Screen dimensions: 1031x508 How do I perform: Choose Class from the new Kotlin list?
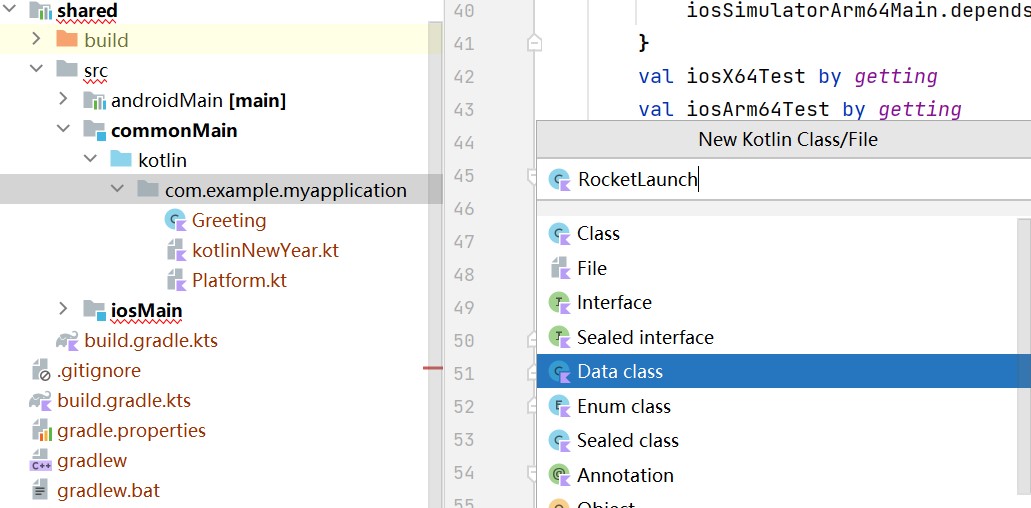point(779,233)
